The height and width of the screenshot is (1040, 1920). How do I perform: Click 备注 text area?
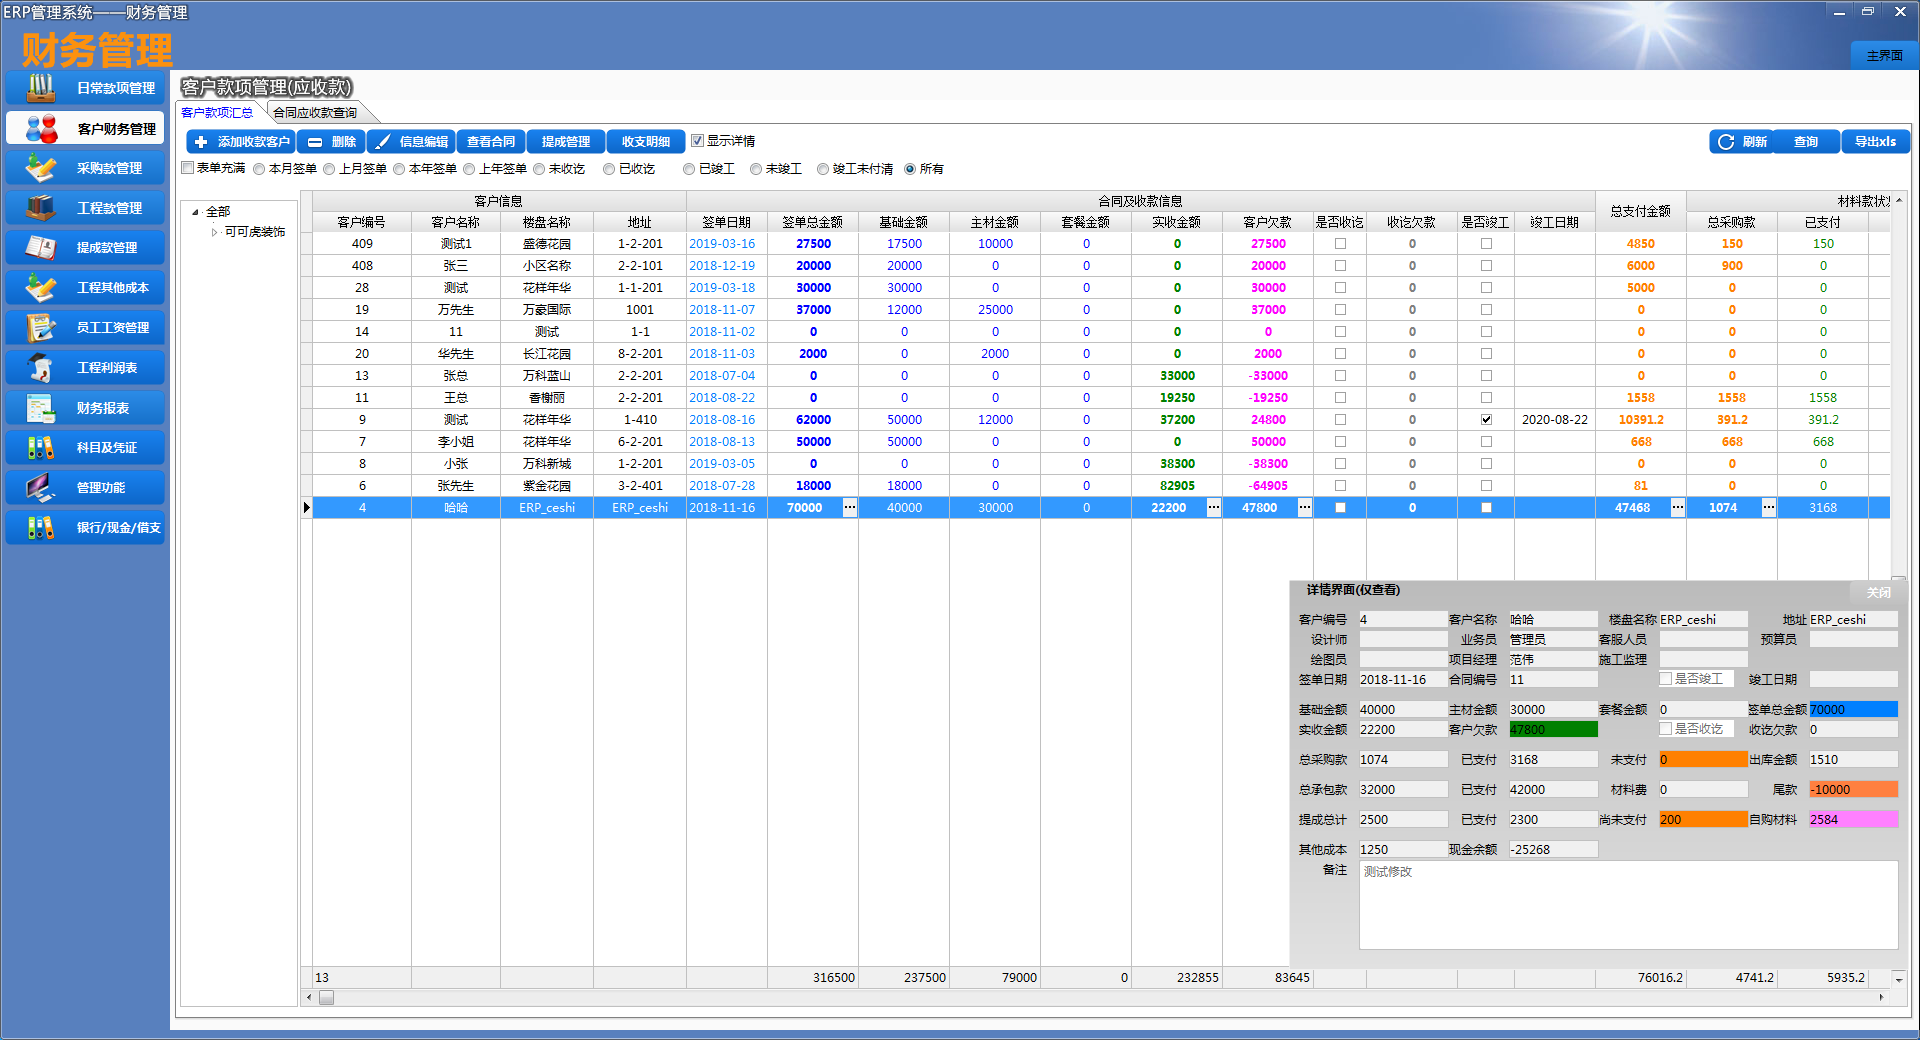click(1628, 905)
